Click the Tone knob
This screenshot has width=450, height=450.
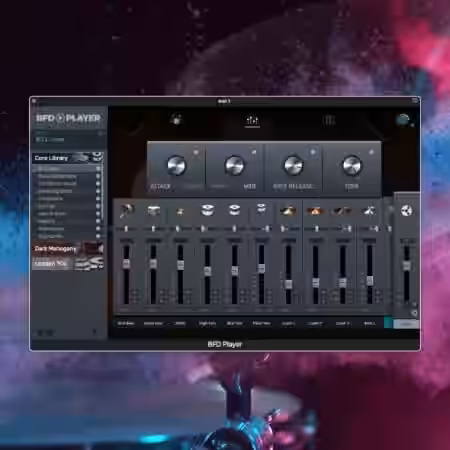pyautogui.click(x=352, y=165)
